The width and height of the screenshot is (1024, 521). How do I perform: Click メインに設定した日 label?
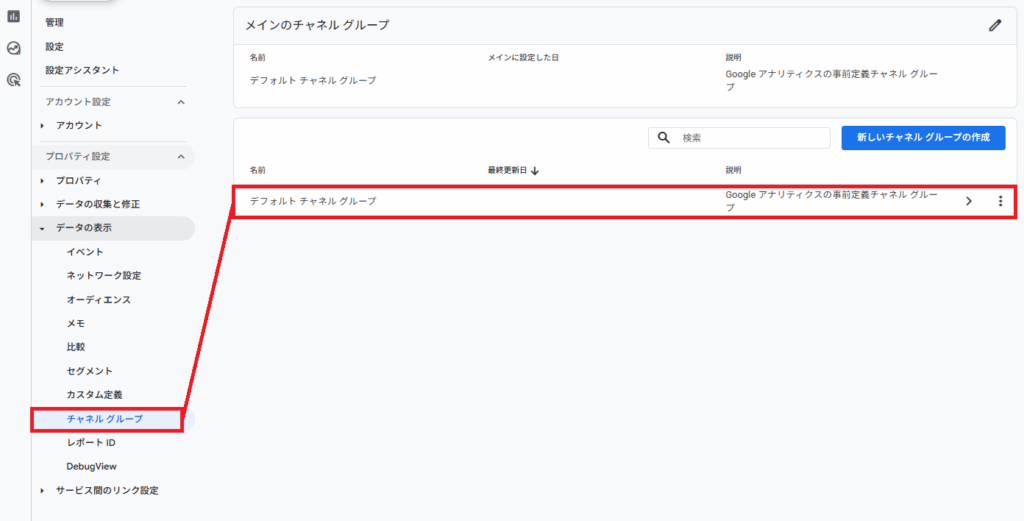tap(523, 58)
